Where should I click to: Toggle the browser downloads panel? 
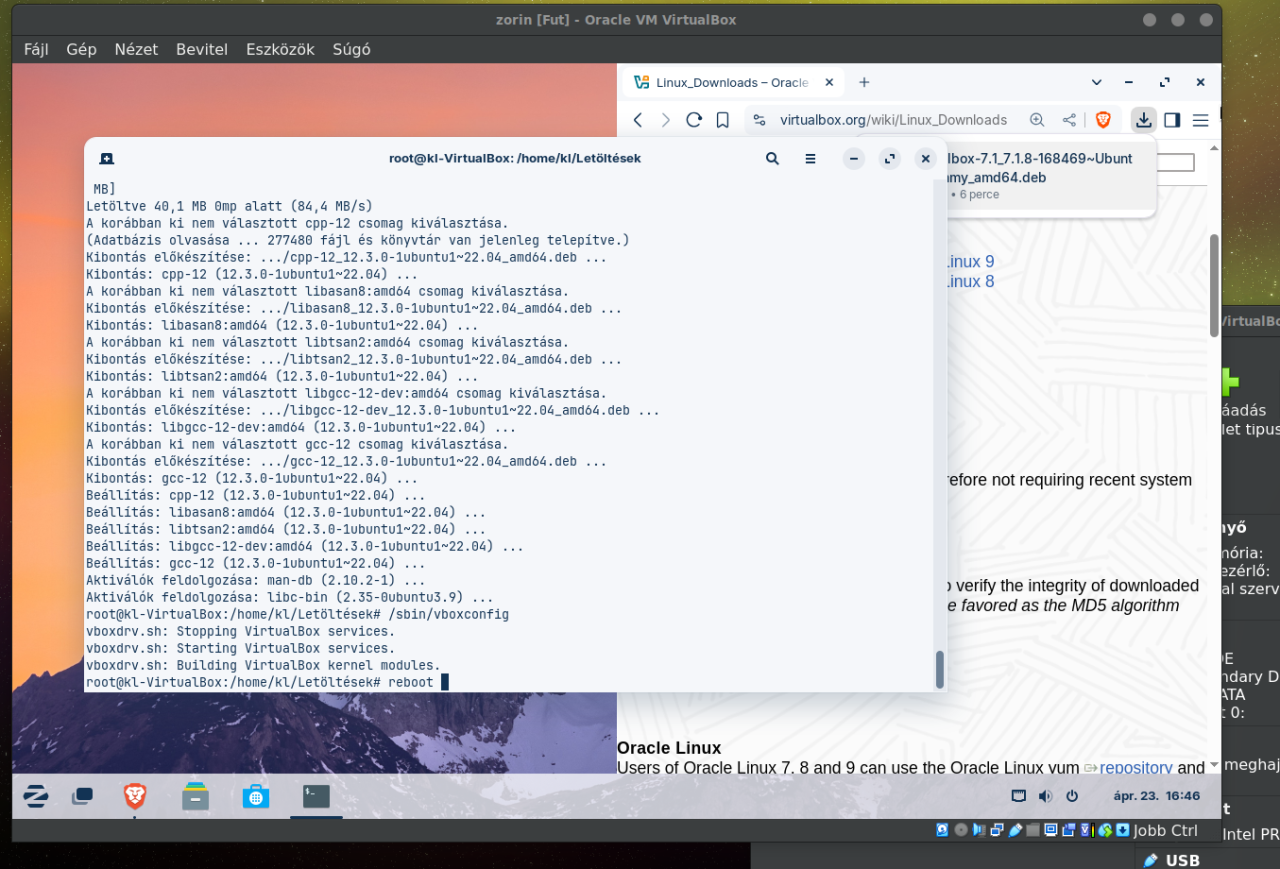1143,120
